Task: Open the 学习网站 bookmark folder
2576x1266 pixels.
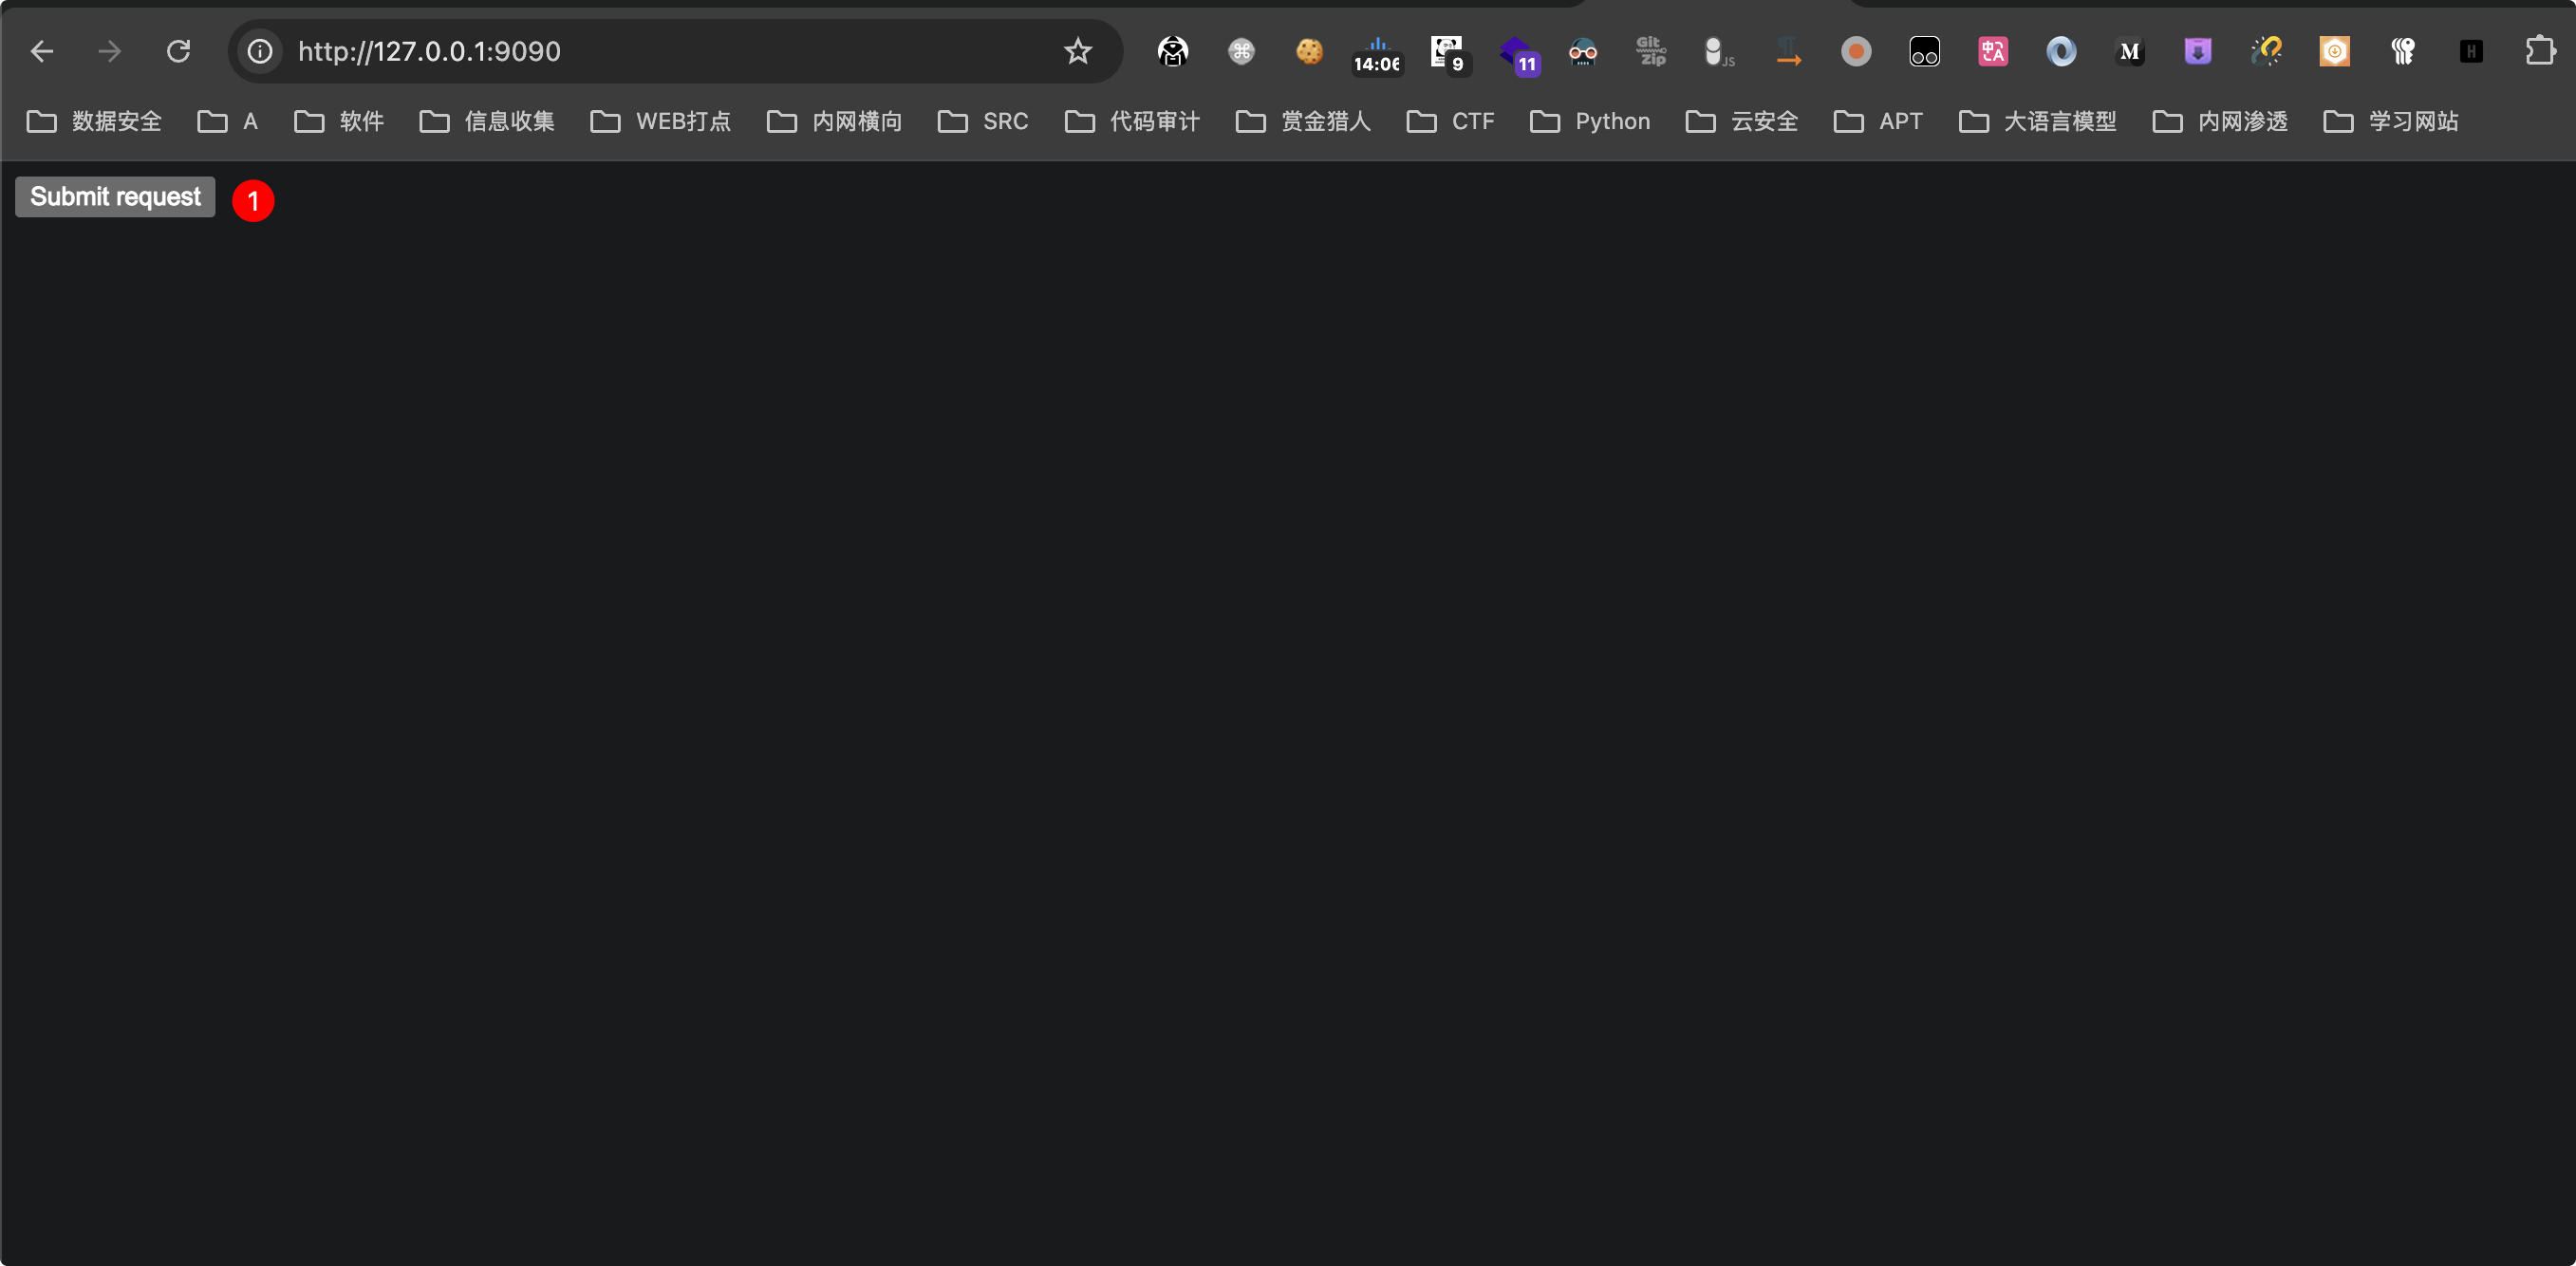Action: 2392,121
